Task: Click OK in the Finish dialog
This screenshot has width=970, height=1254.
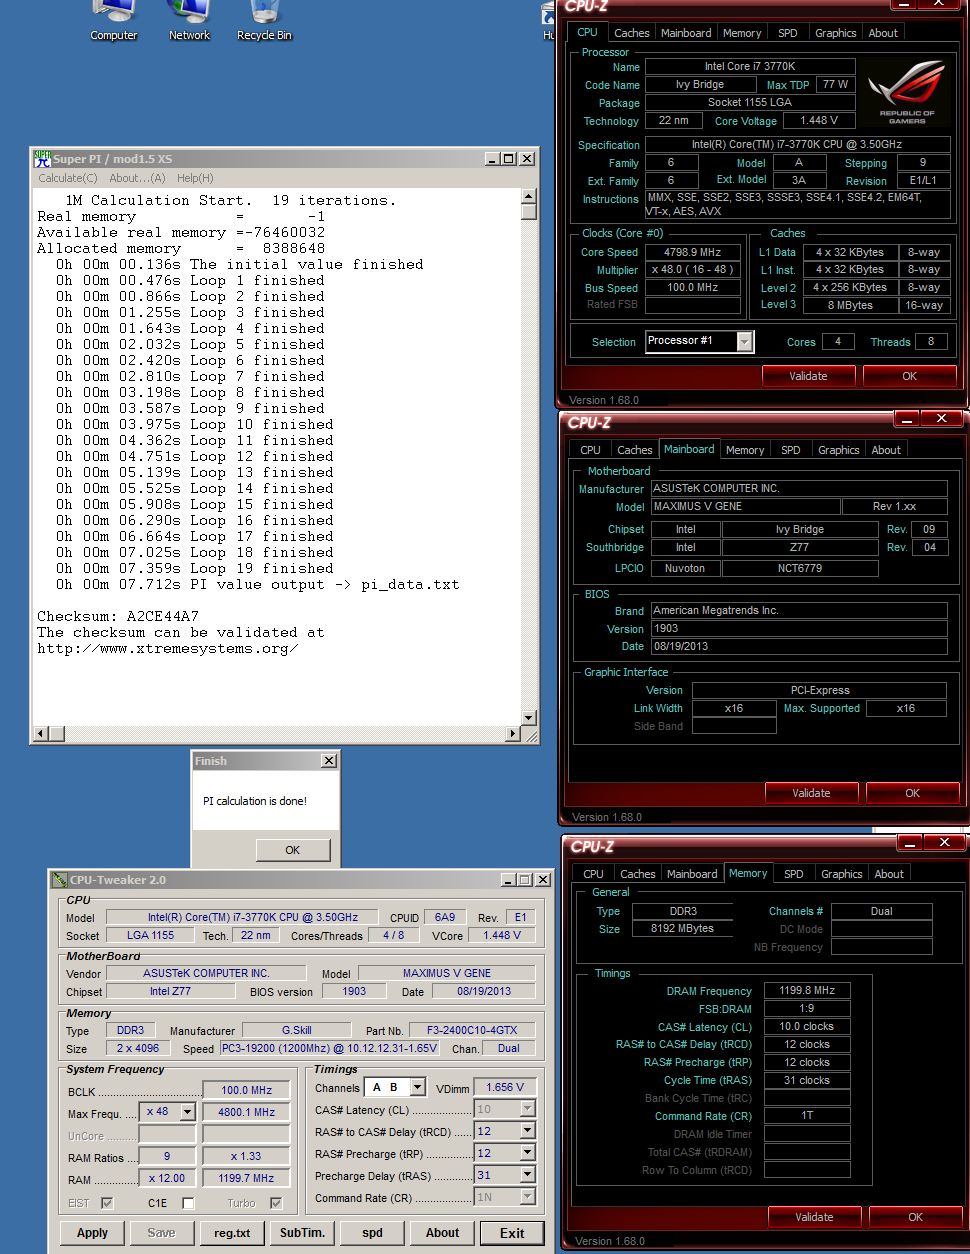Action: tap(292, 850)
